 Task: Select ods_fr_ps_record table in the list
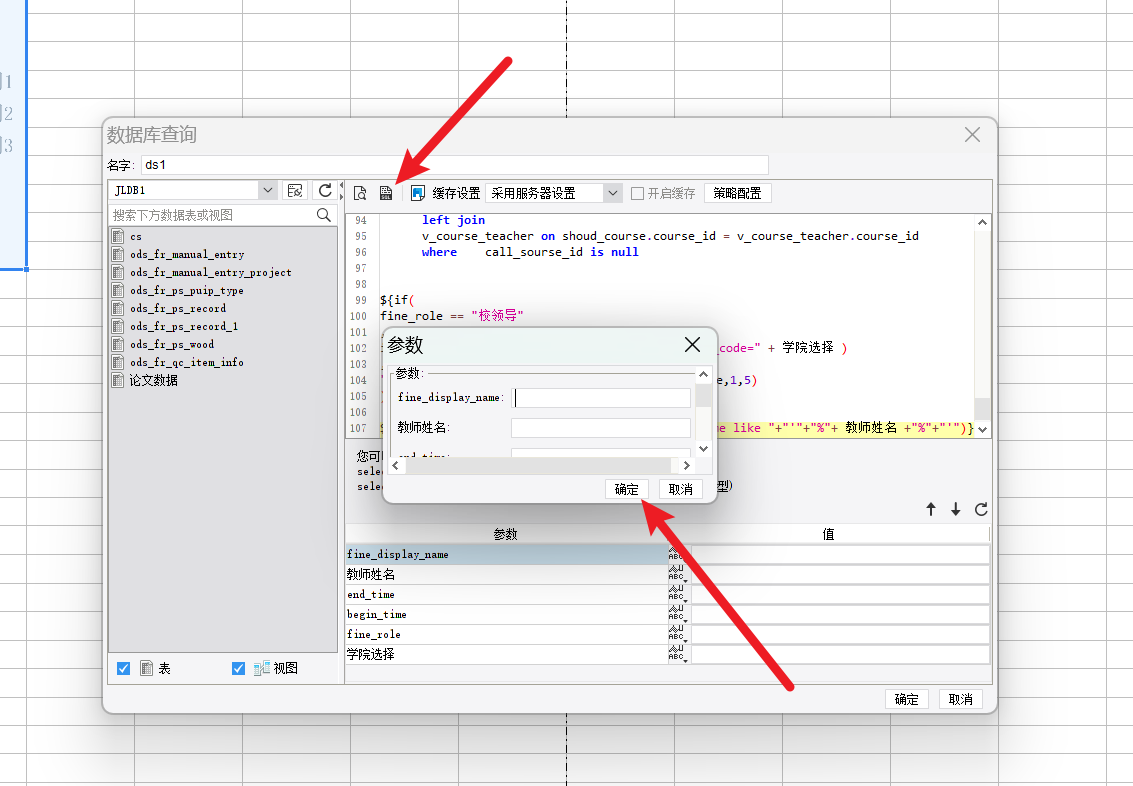(178, 308)
